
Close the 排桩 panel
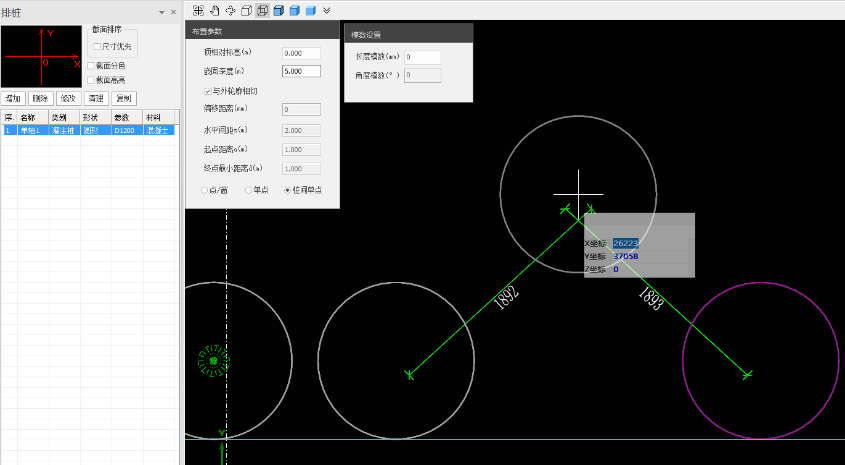(173, 12)
